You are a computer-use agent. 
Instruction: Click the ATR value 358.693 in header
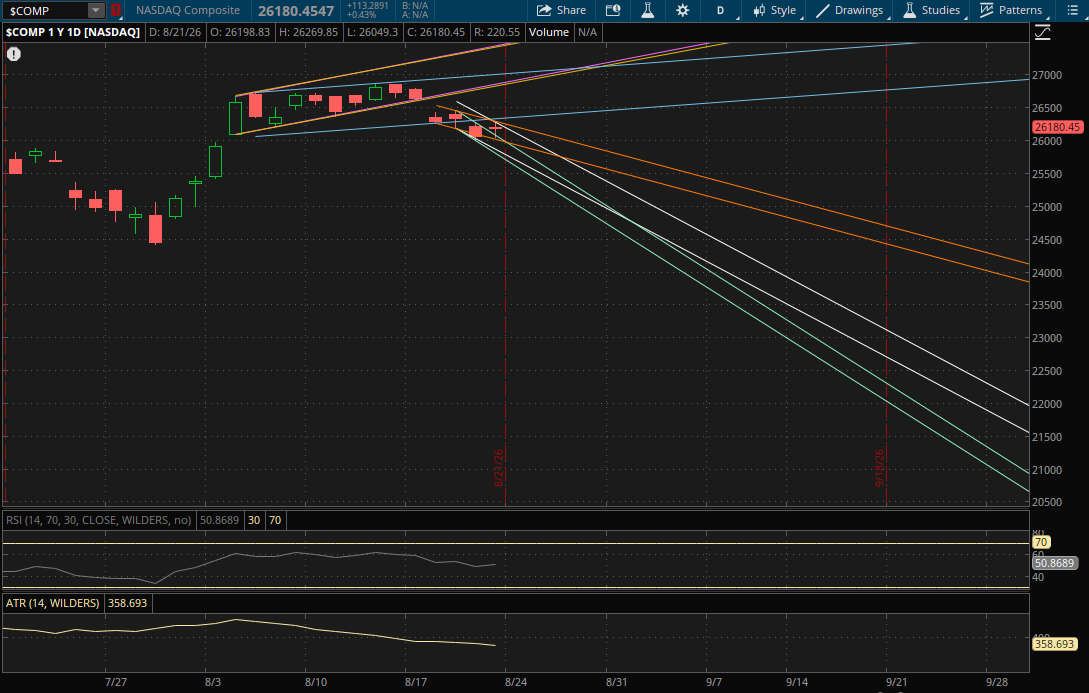[x=128, y=603]
